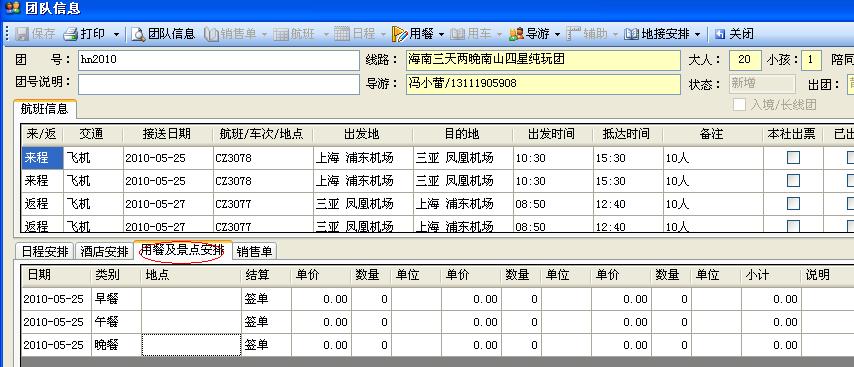Click the 航班 toolbar icon

[x=281, y=34]
